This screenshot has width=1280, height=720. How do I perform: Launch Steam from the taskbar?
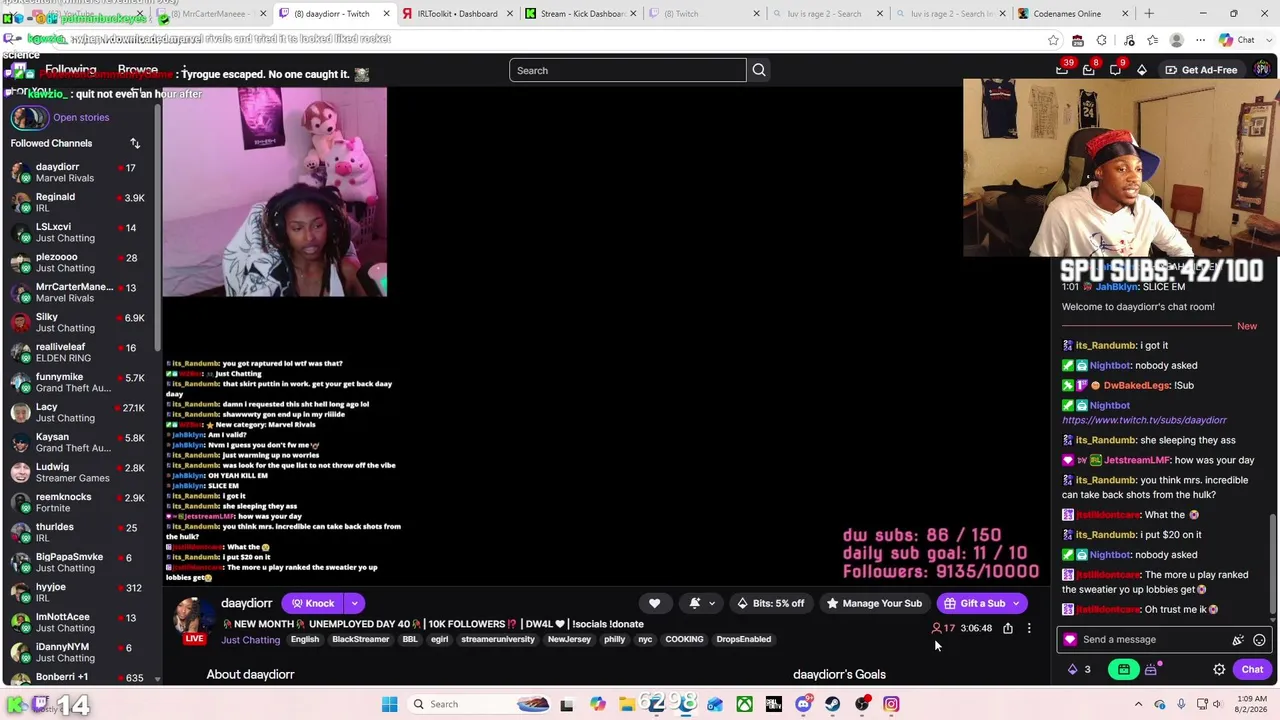click(x=832, y=704)
